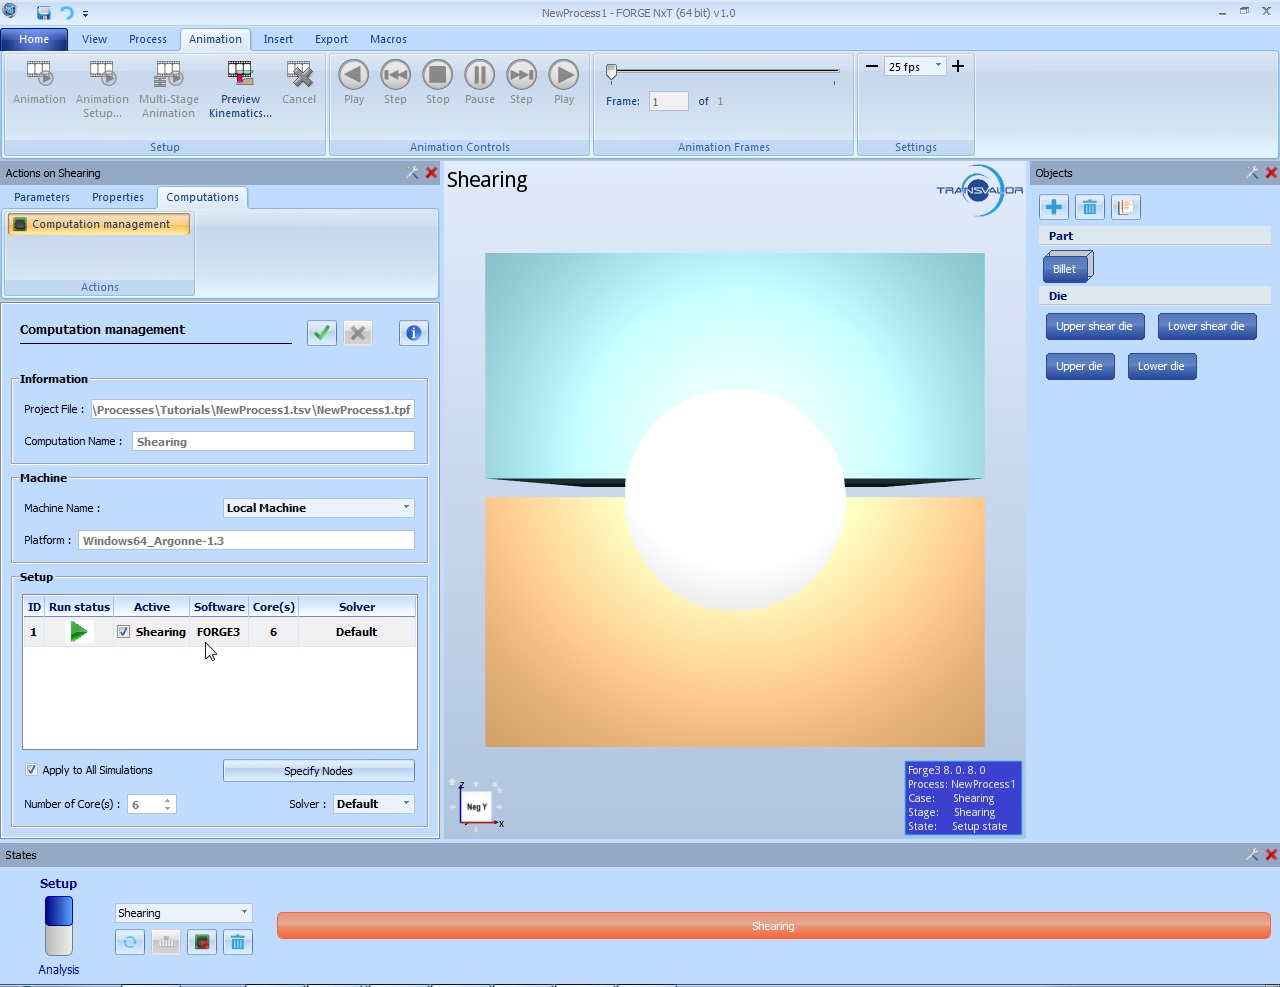Open settings wrench of the Actions panel
The image size is (1280, 987).
(x=412, y=173)
